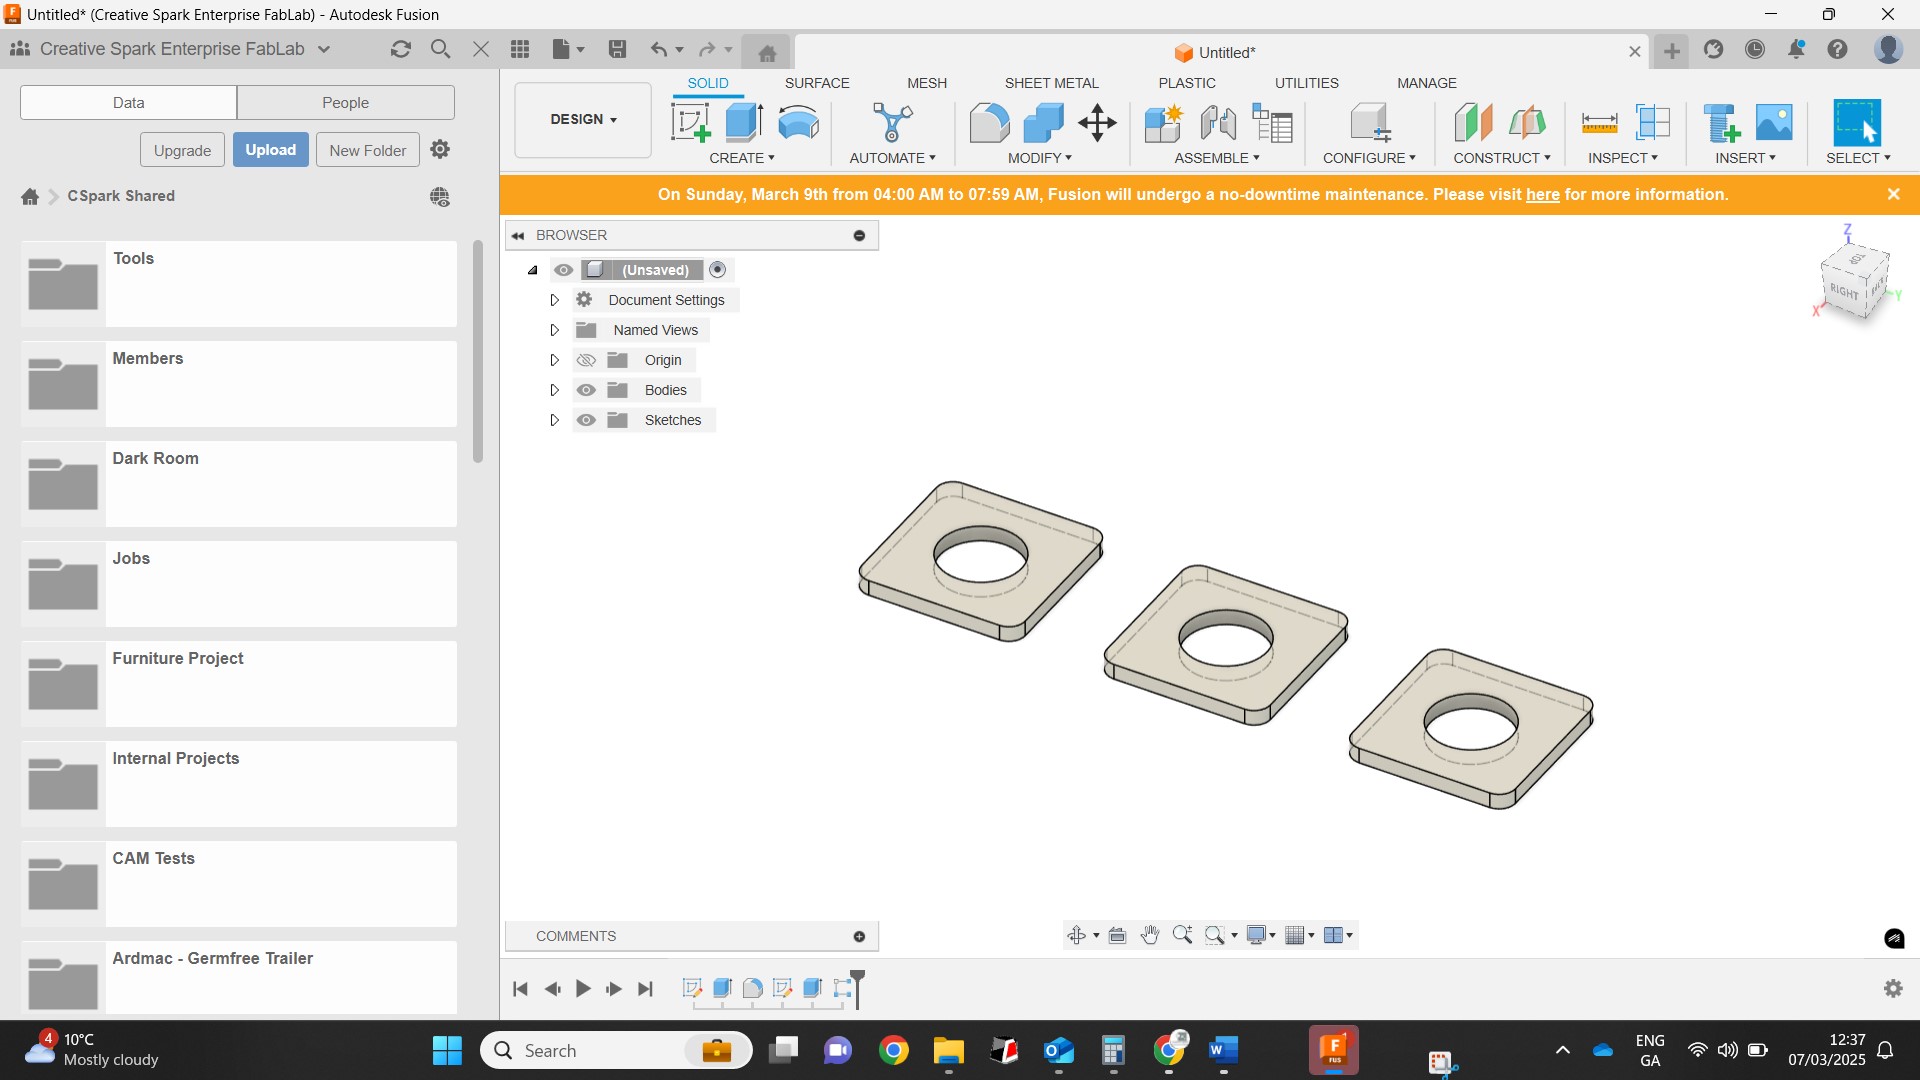The width and height of the screenshot is (1920, 1080).
Task: Open the DESIGN workspace dropdown
Action: point(583,119)
